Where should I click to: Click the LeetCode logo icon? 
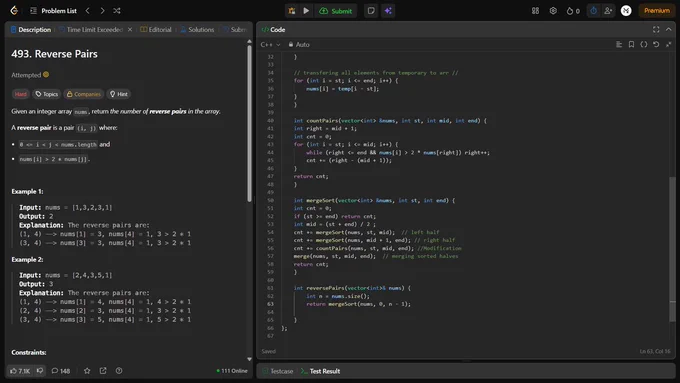[x=14, y=10]
